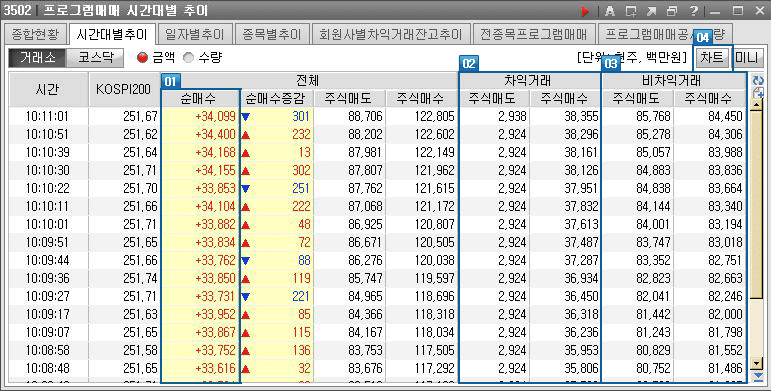Click the blue refresh arrows icon beside table

(758, 80)
